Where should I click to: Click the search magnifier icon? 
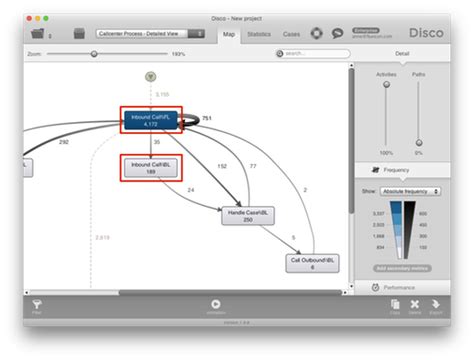[x=280, y=53]
